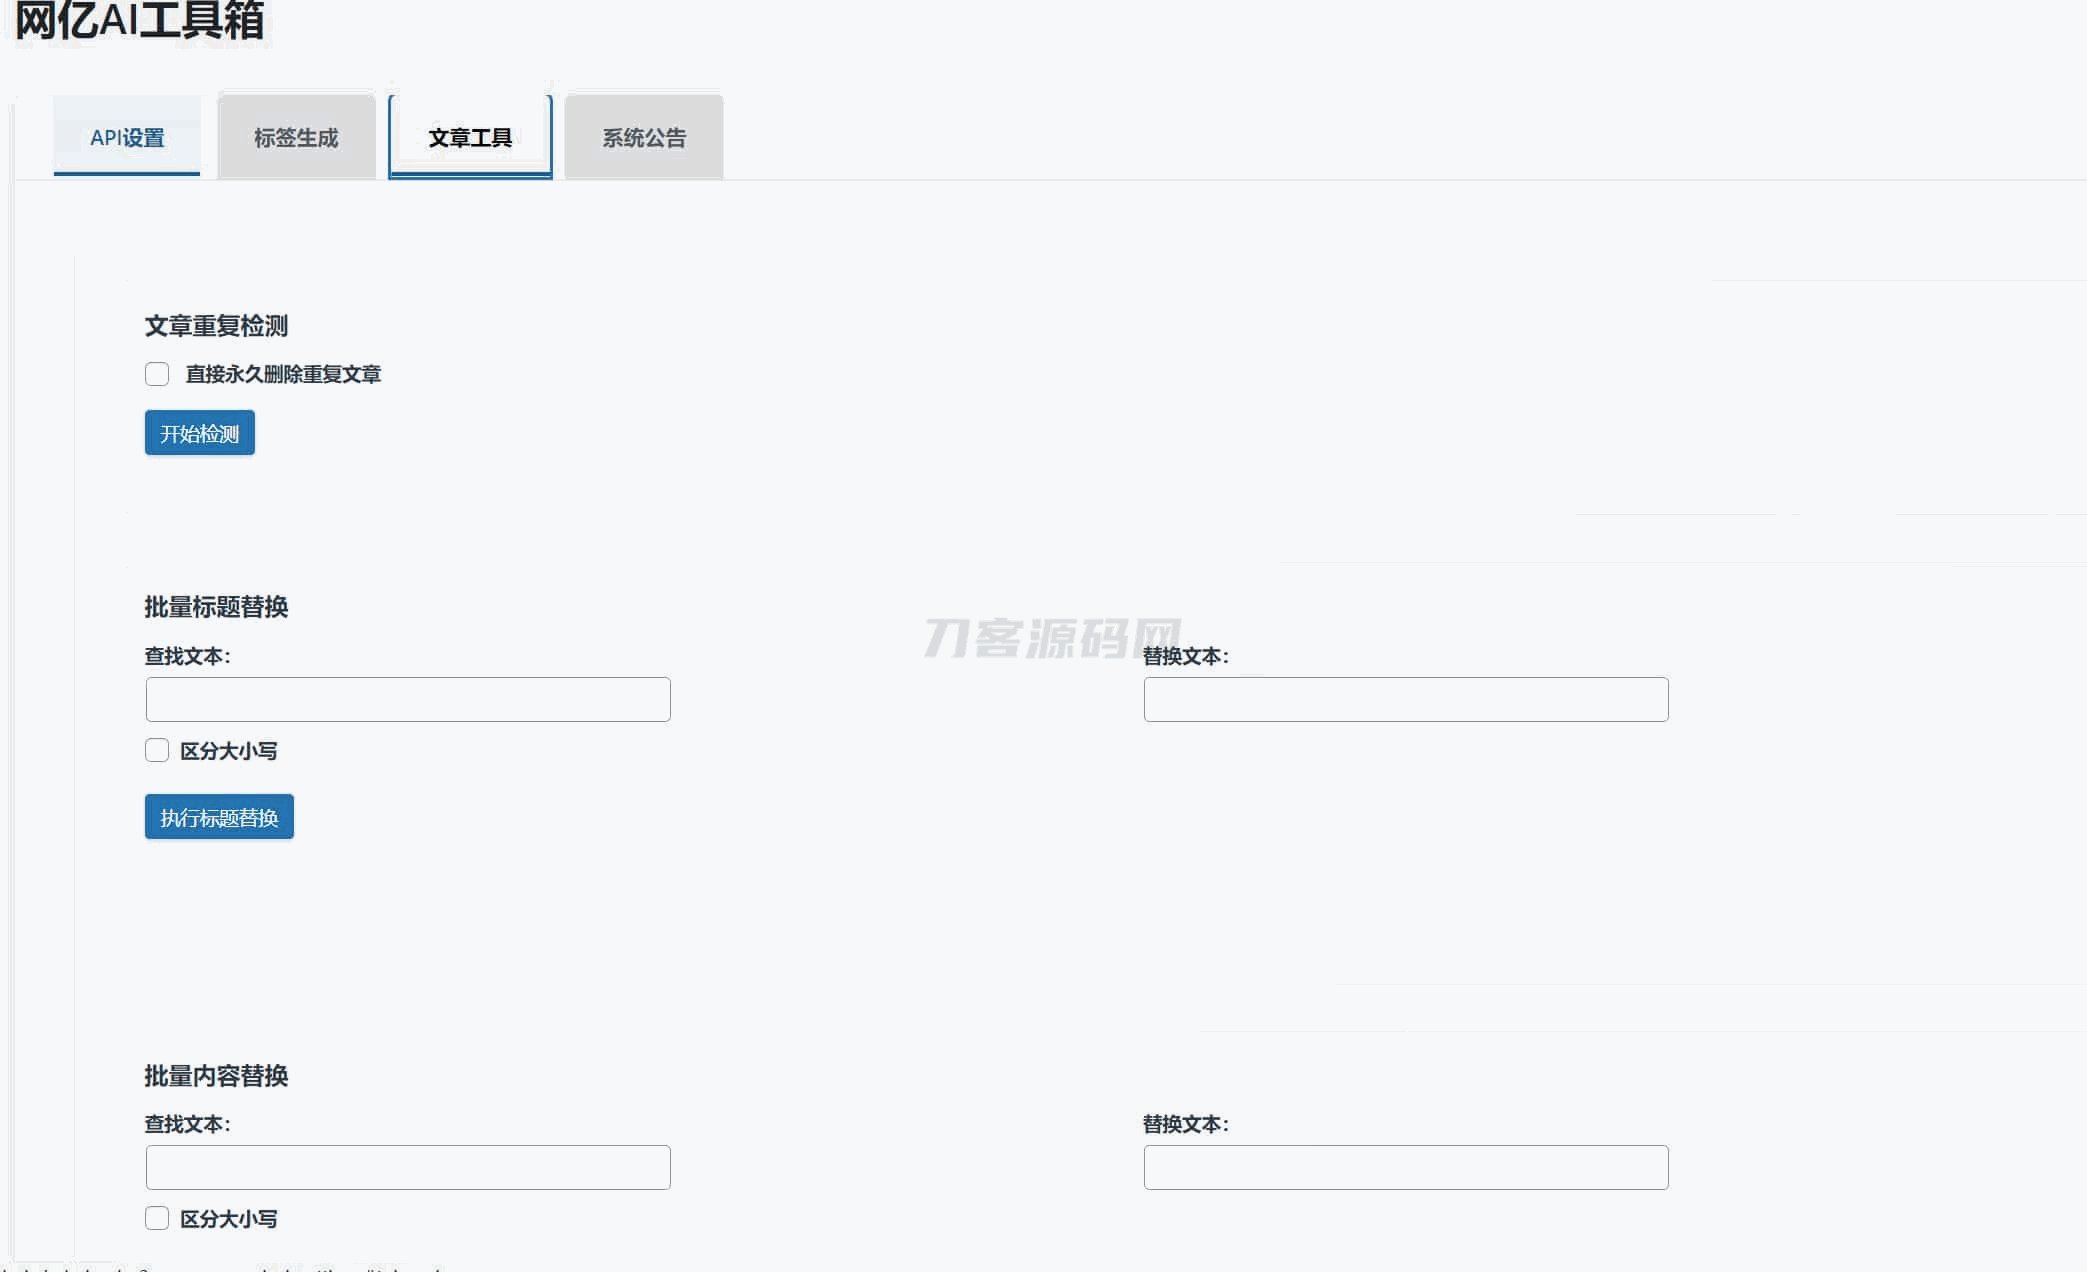Screen dimensions: 2087x1272
Task: Click 替换文本 input under 批量内容替换
Action: click(1405, 1167)
